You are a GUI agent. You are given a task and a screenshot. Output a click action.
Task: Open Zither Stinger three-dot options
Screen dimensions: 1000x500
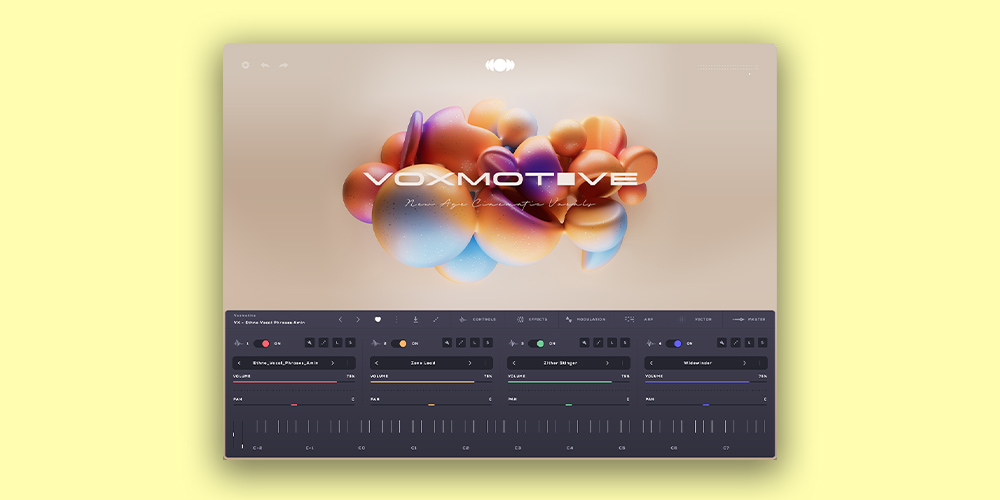[622, 363]
